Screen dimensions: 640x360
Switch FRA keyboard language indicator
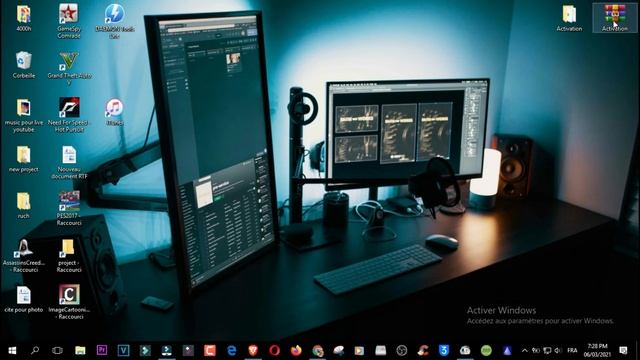coord(572,350)
